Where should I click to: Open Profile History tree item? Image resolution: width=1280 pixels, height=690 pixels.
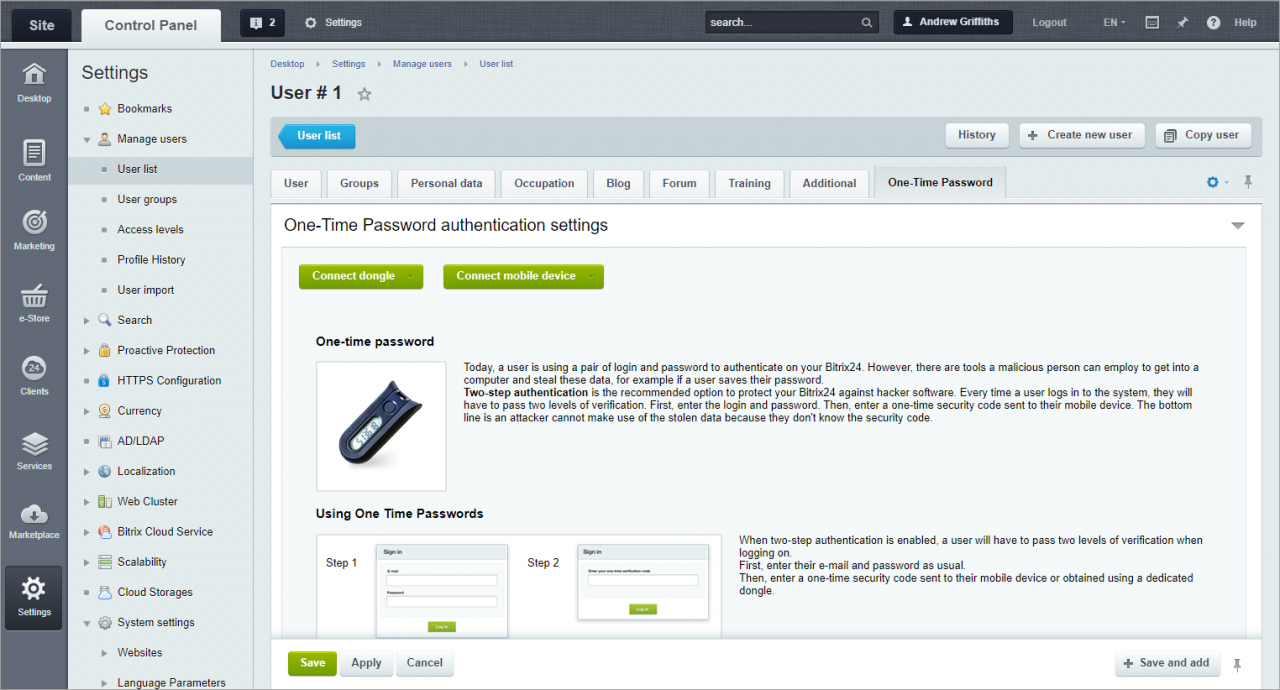[152, 260]
